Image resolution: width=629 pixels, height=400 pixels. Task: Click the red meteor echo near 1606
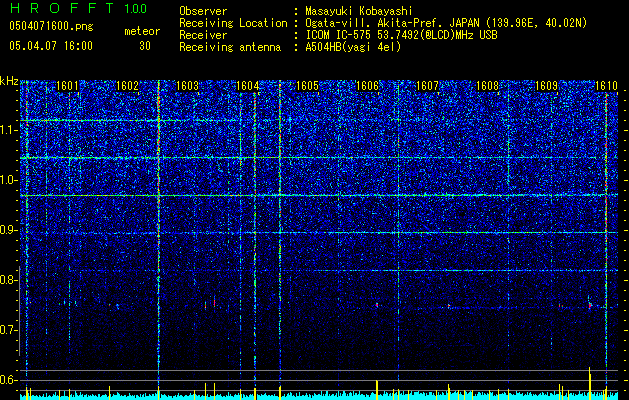coord(377,305)
